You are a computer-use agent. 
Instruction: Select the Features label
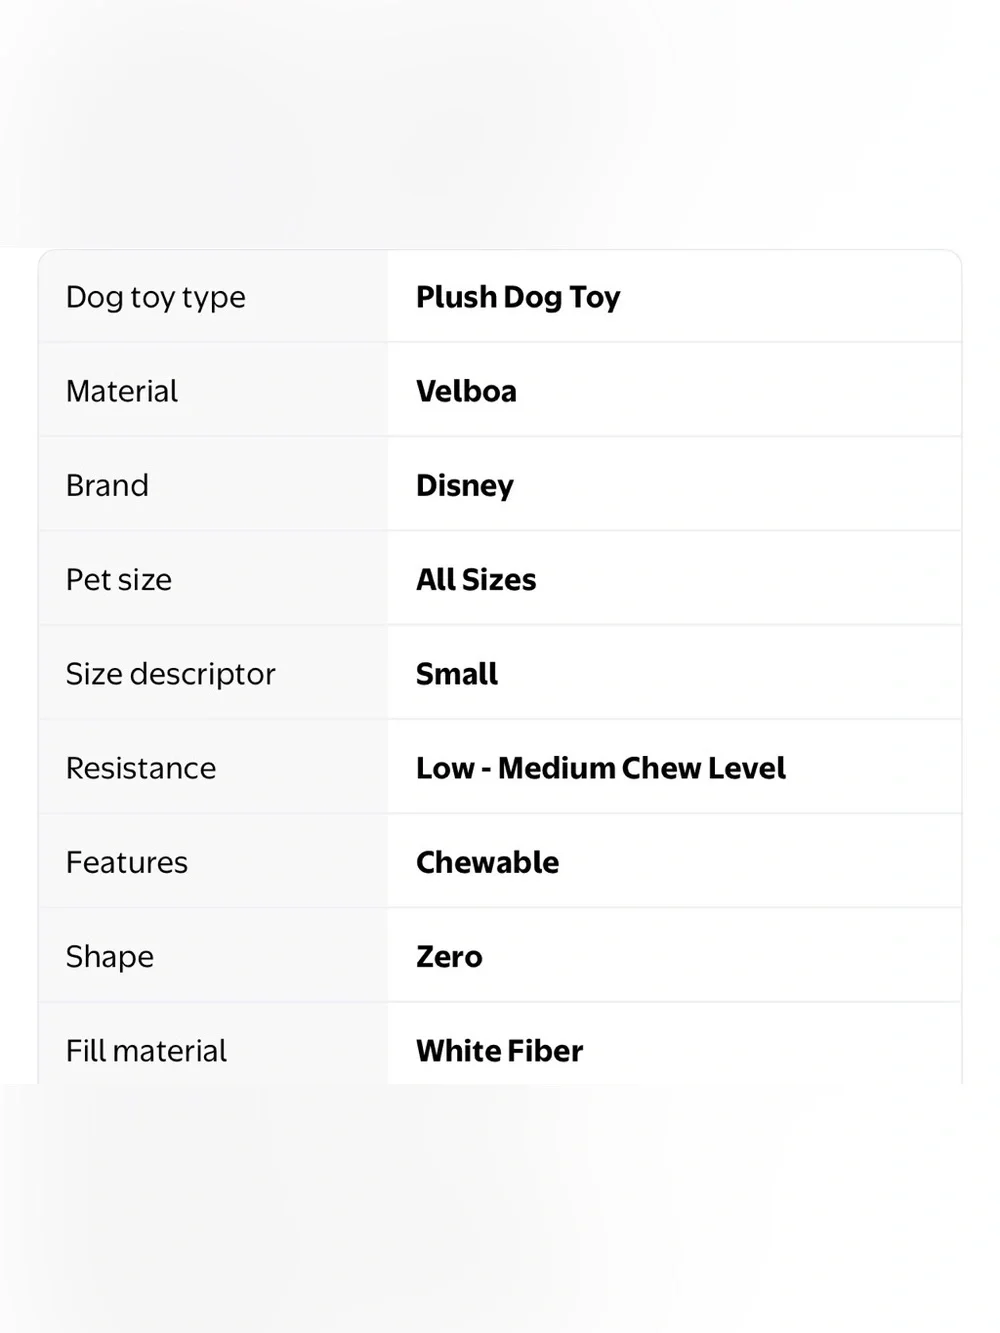click(x=127, y=862)
